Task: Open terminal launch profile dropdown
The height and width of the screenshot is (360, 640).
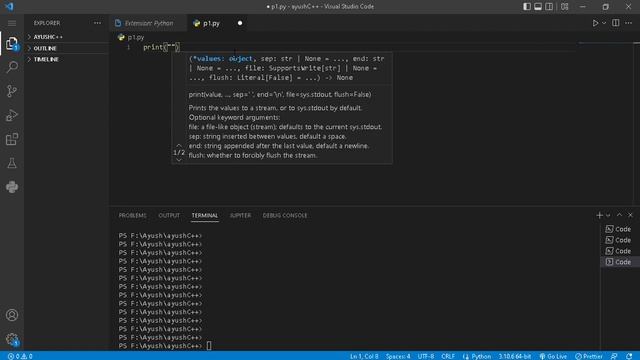Action: click(x=608, y=215)
